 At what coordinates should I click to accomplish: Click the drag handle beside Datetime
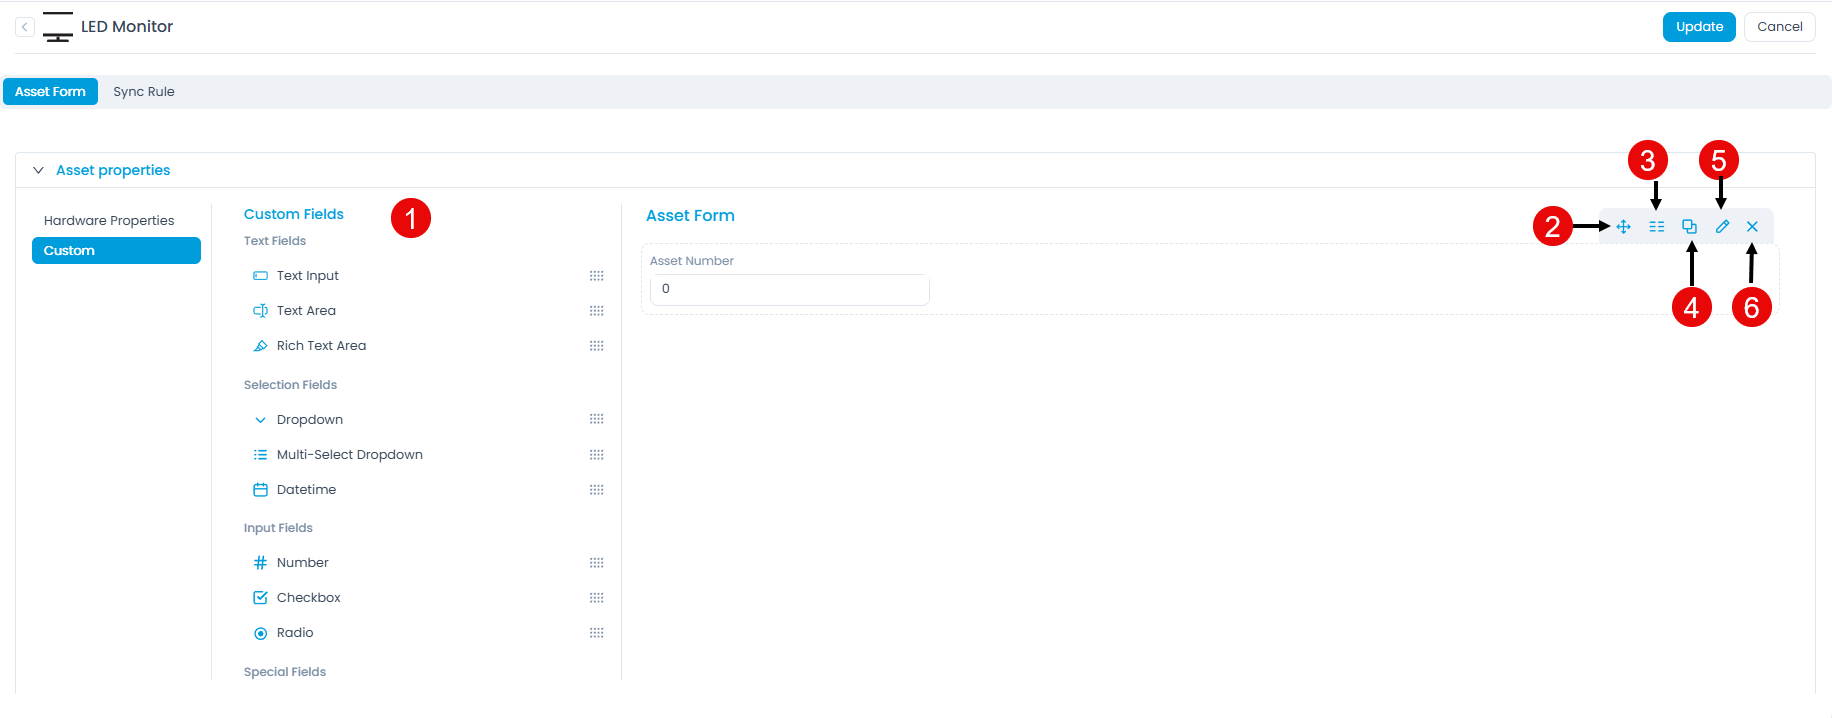597,490
